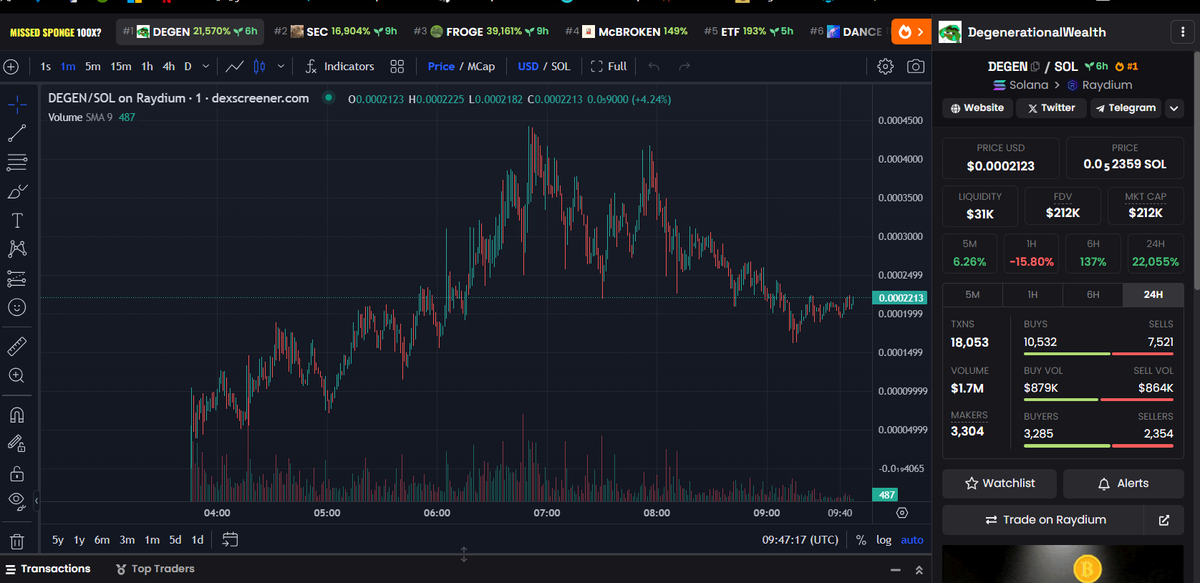Expand chart style dropdown arrow
This screenshot has width=1200, height=583.
coord(281,66)
